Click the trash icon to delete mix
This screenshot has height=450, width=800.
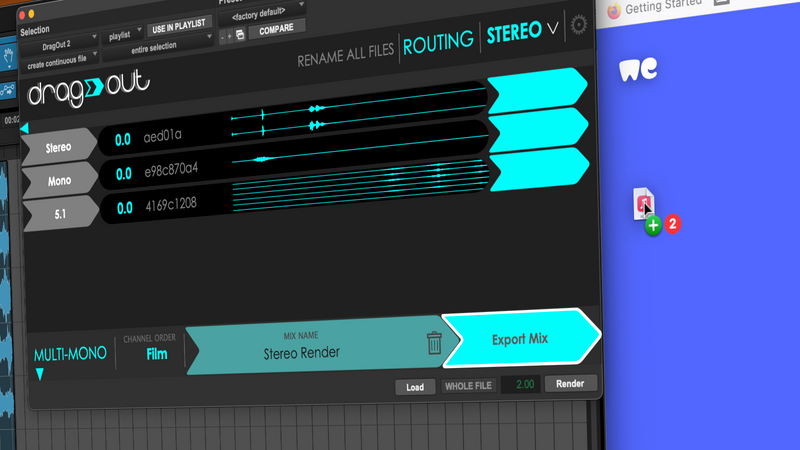[434, 342]
